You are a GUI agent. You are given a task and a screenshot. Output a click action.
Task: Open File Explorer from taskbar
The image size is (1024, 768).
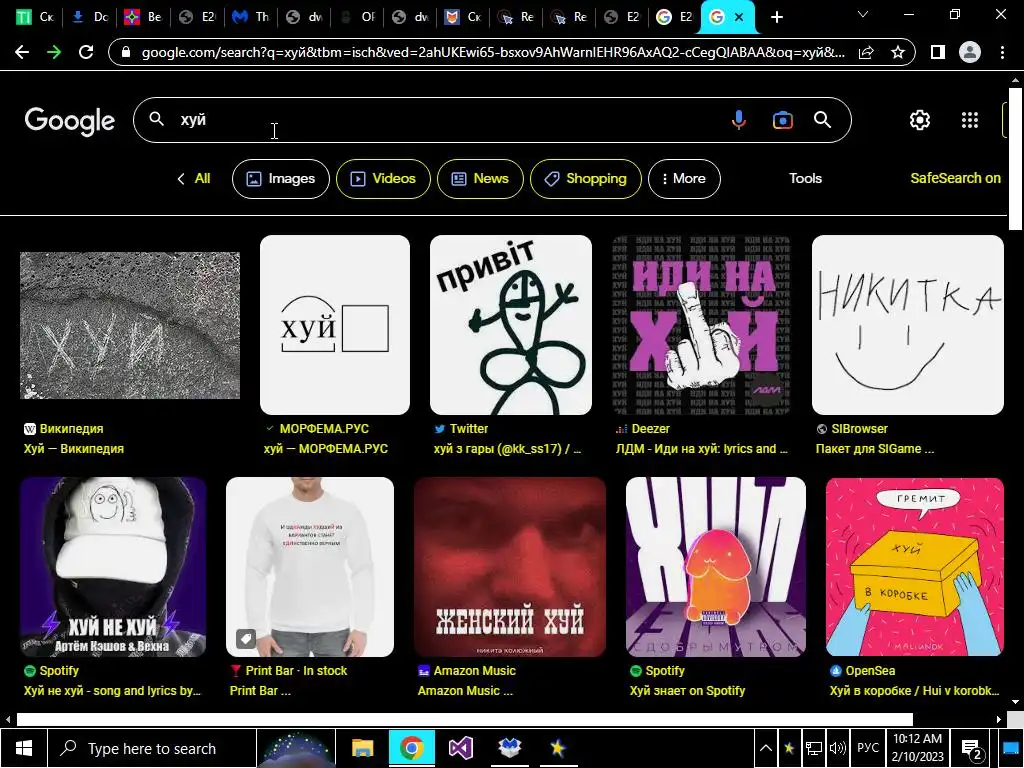tap(362, 748)
